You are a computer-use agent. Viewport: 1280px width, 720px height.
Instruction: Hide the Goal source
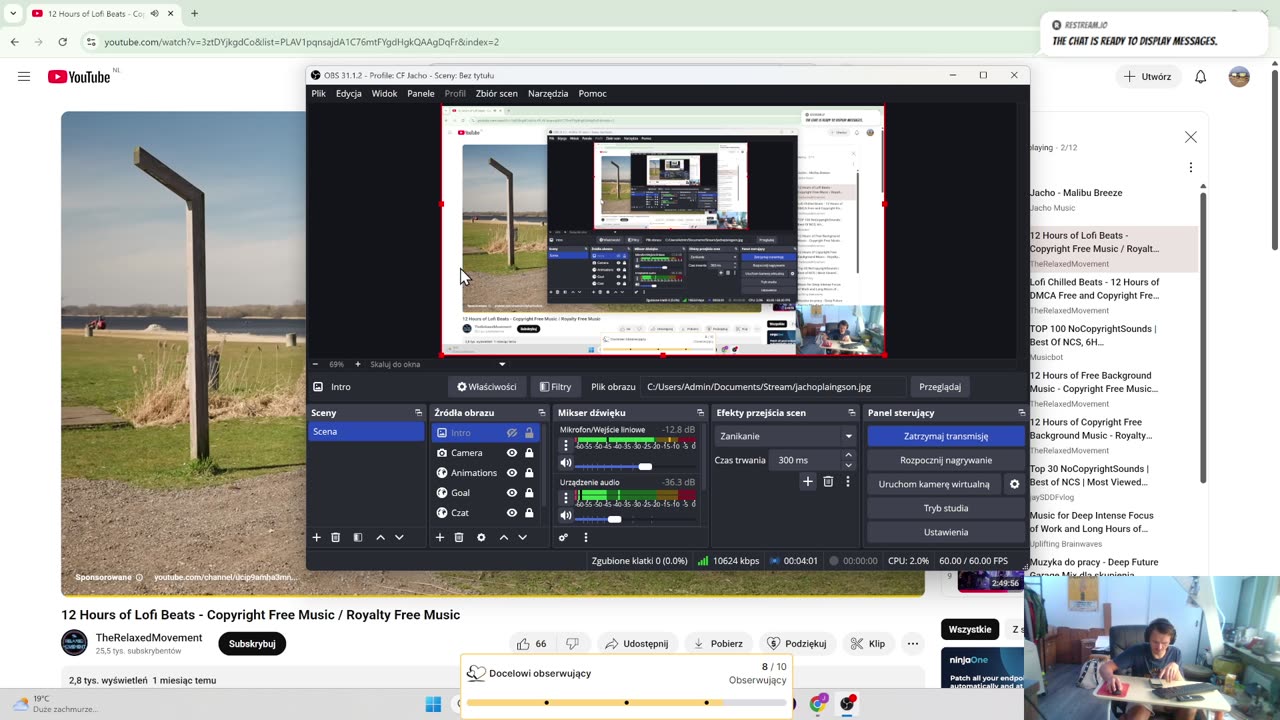tap(511, 493)
